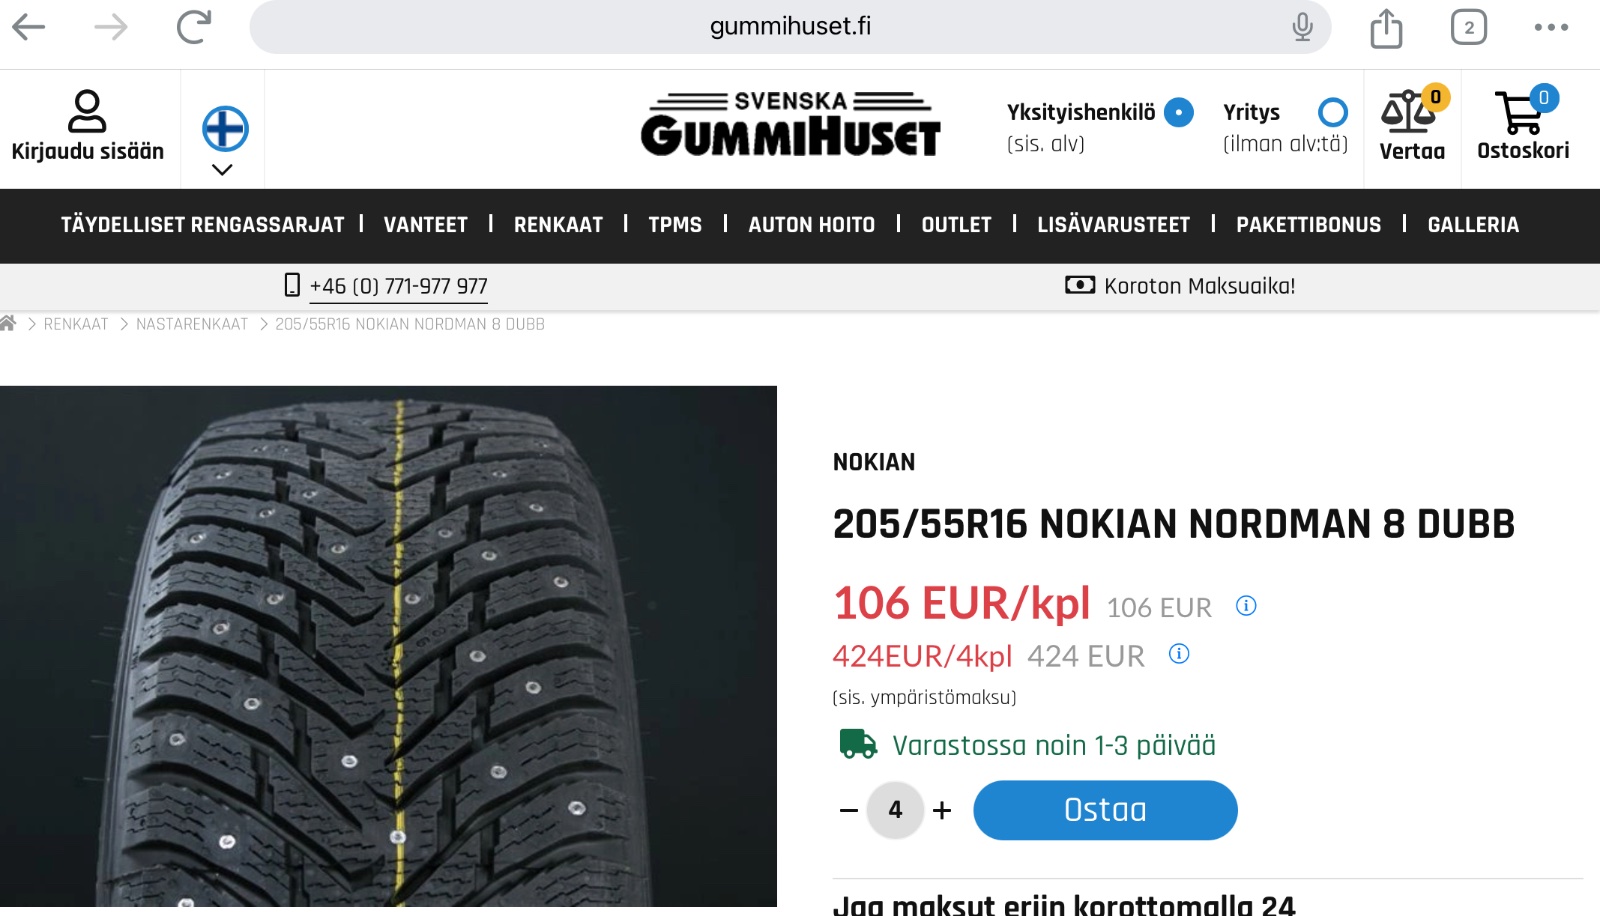
Task: Open the RENKAAT menu item
Action: click(558, 225)
